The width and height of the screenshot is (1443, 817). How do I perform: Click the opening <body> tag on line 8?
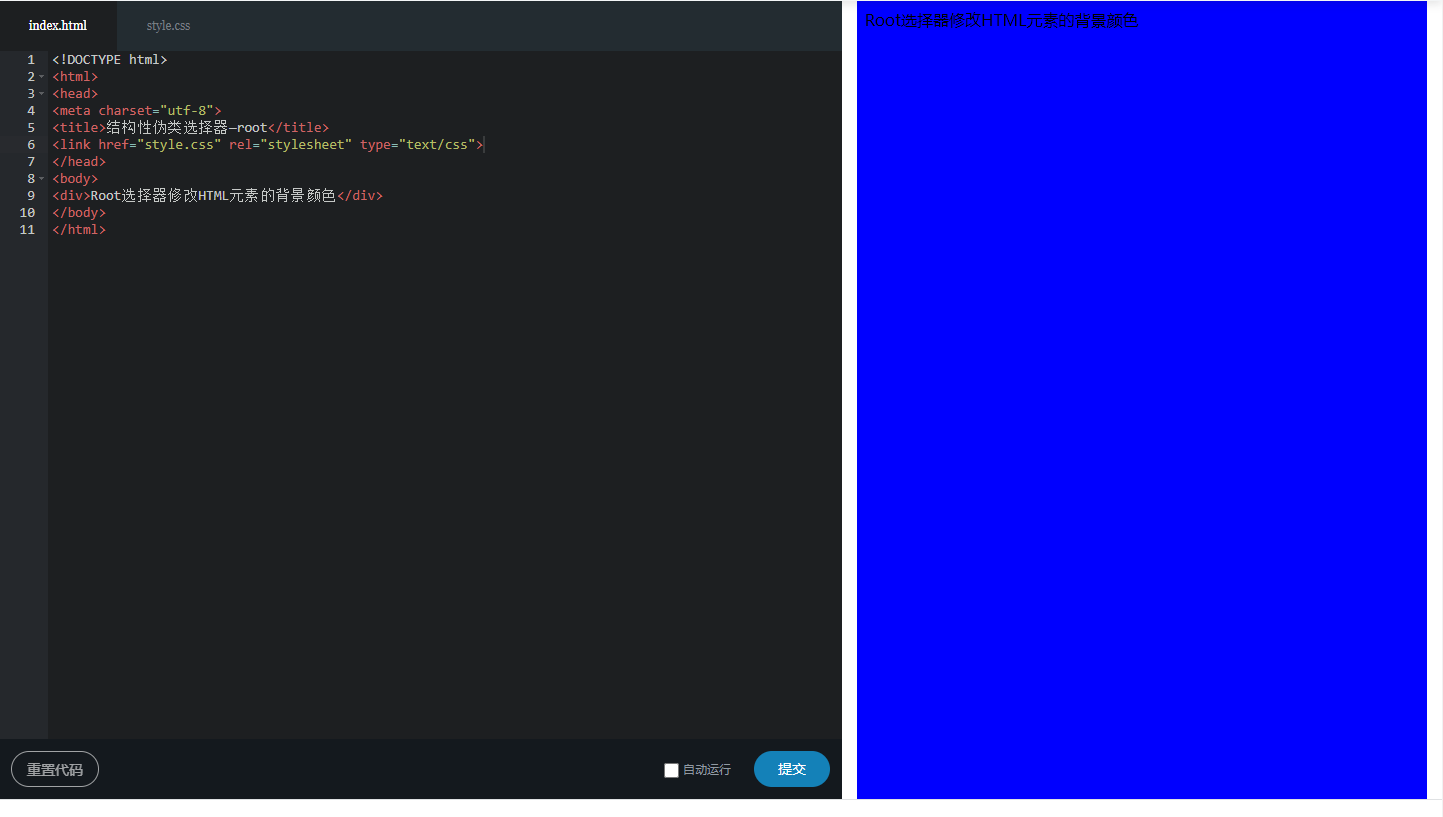[75, 179]
